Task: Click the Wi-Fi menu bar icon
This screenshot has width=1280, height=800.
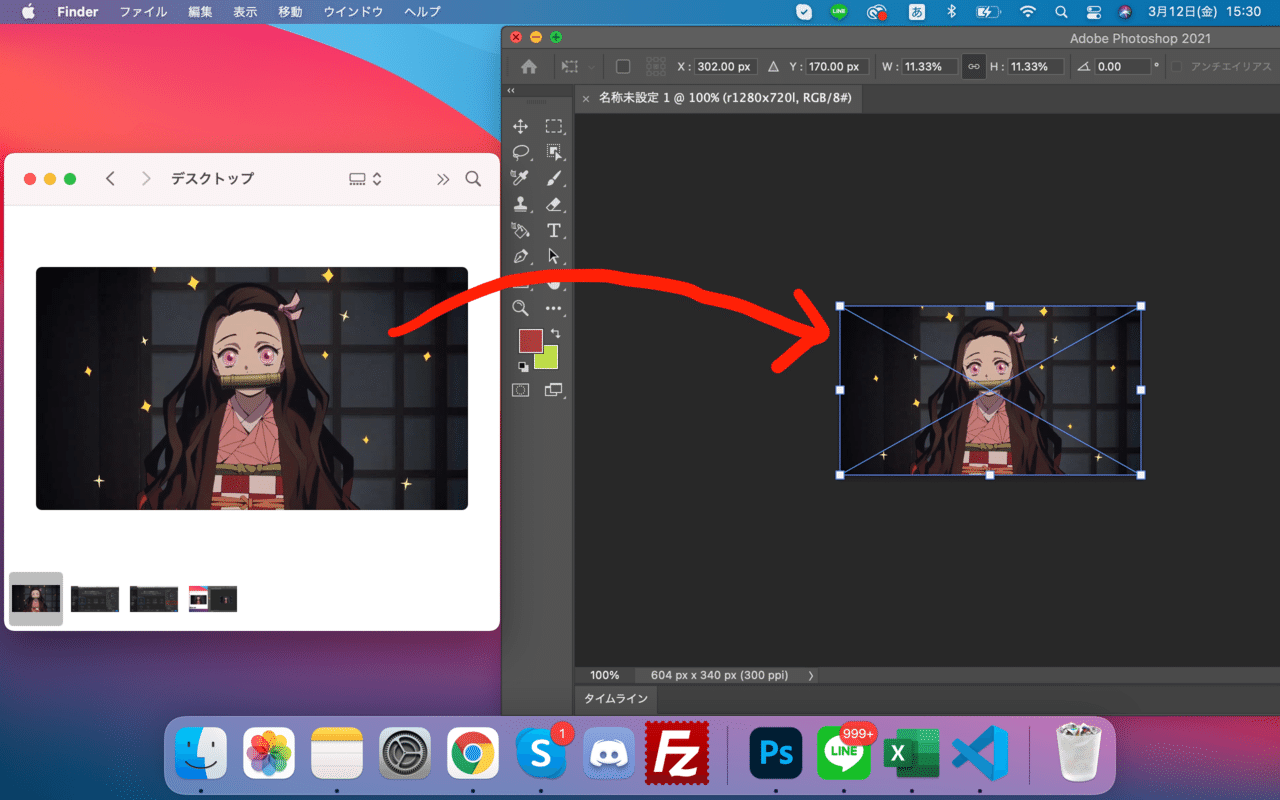Action: click(1027, 12)
